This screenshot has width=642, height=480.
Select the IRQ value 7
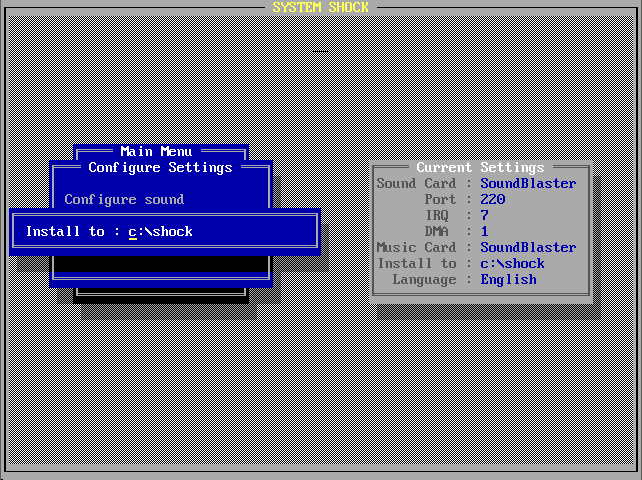tap(485, 215)
